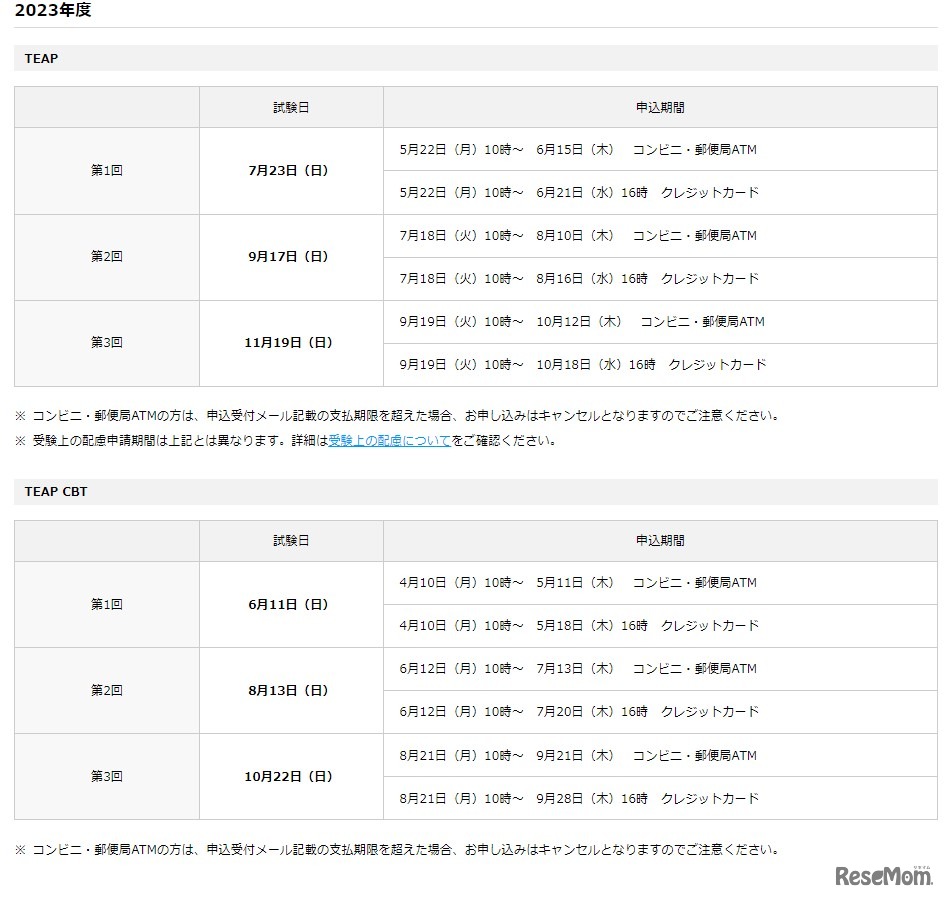
Task: Select row 5月22日～6月21日（水）16時 クレジットカード
Action: point(661,192)
